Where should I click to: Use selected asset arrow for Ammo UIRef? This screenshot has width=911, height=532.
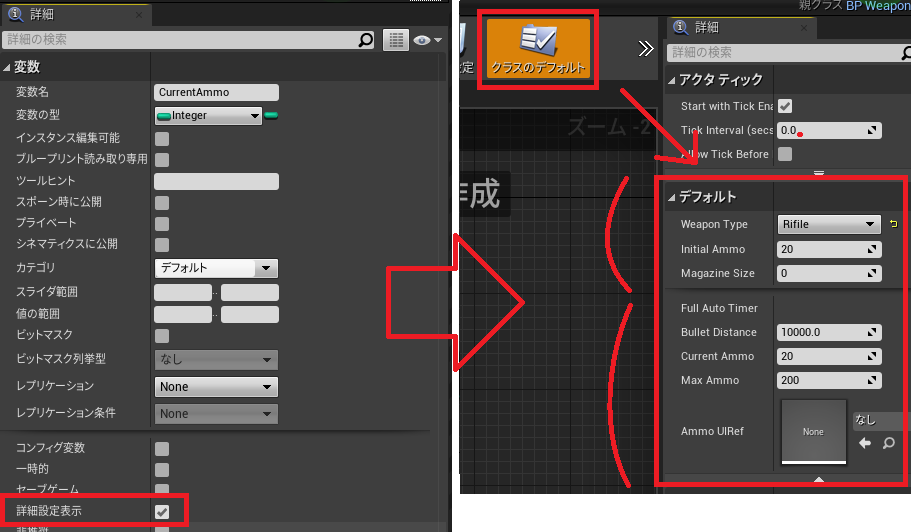click(865, 443)
